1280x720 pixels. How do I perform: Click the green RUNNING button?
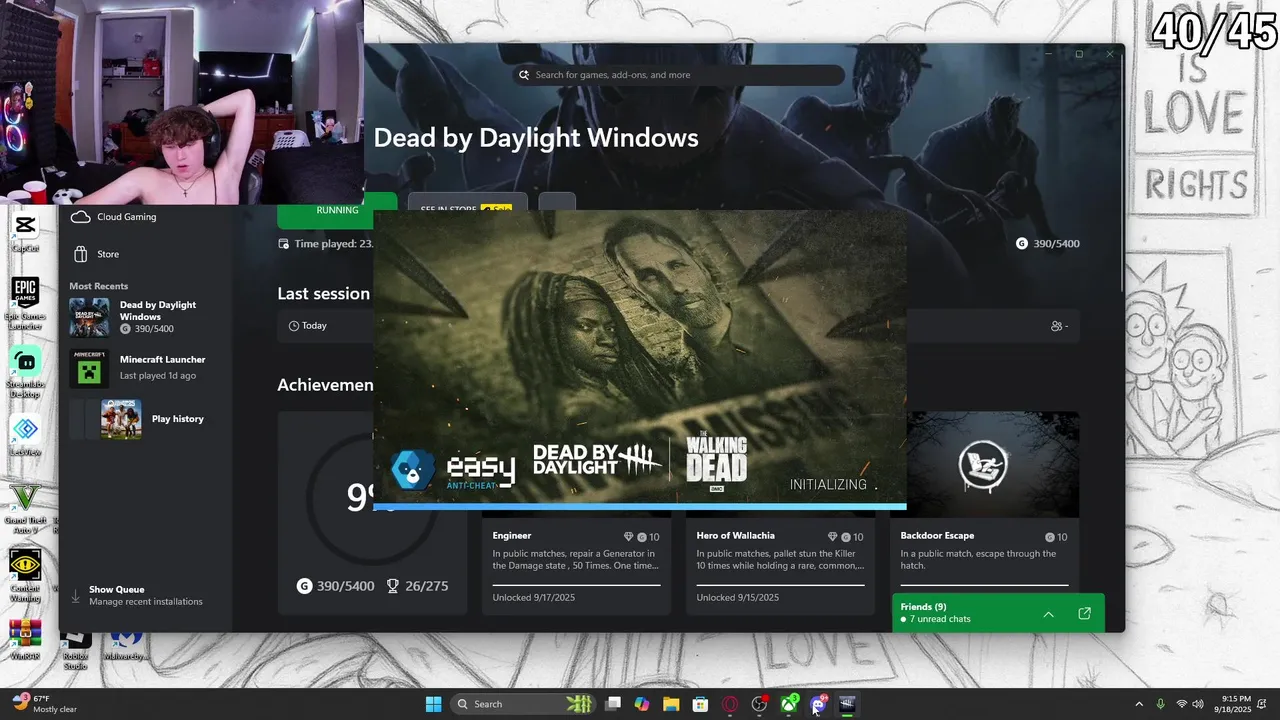pos(337,210)
